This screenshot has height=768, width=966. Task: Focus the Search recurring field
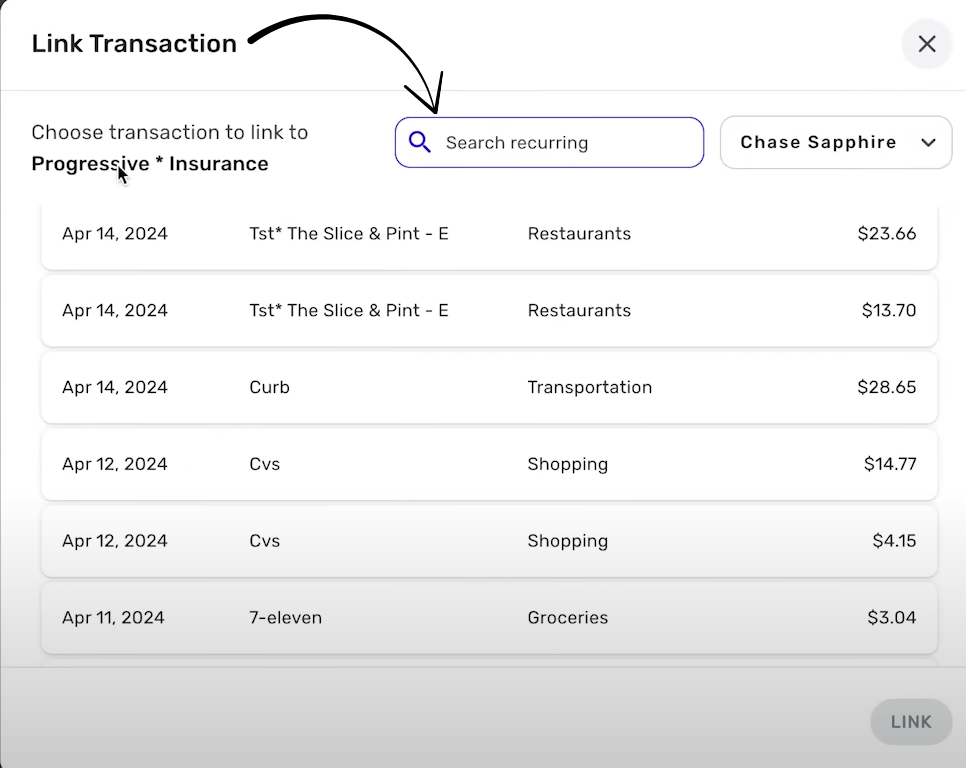550,142
